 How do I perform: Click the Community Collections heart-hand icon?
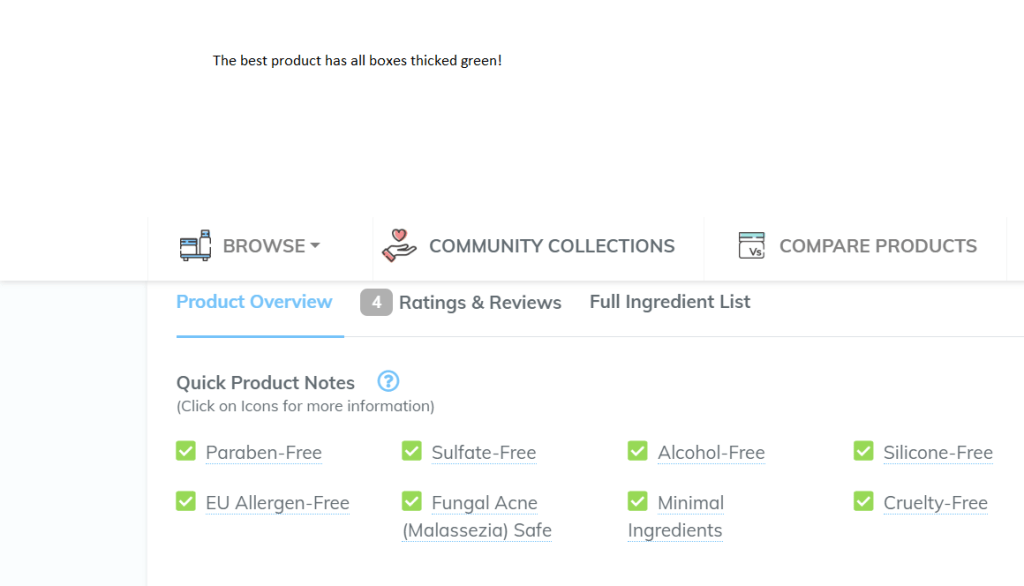pyautogui.click(x=399, y=245)
